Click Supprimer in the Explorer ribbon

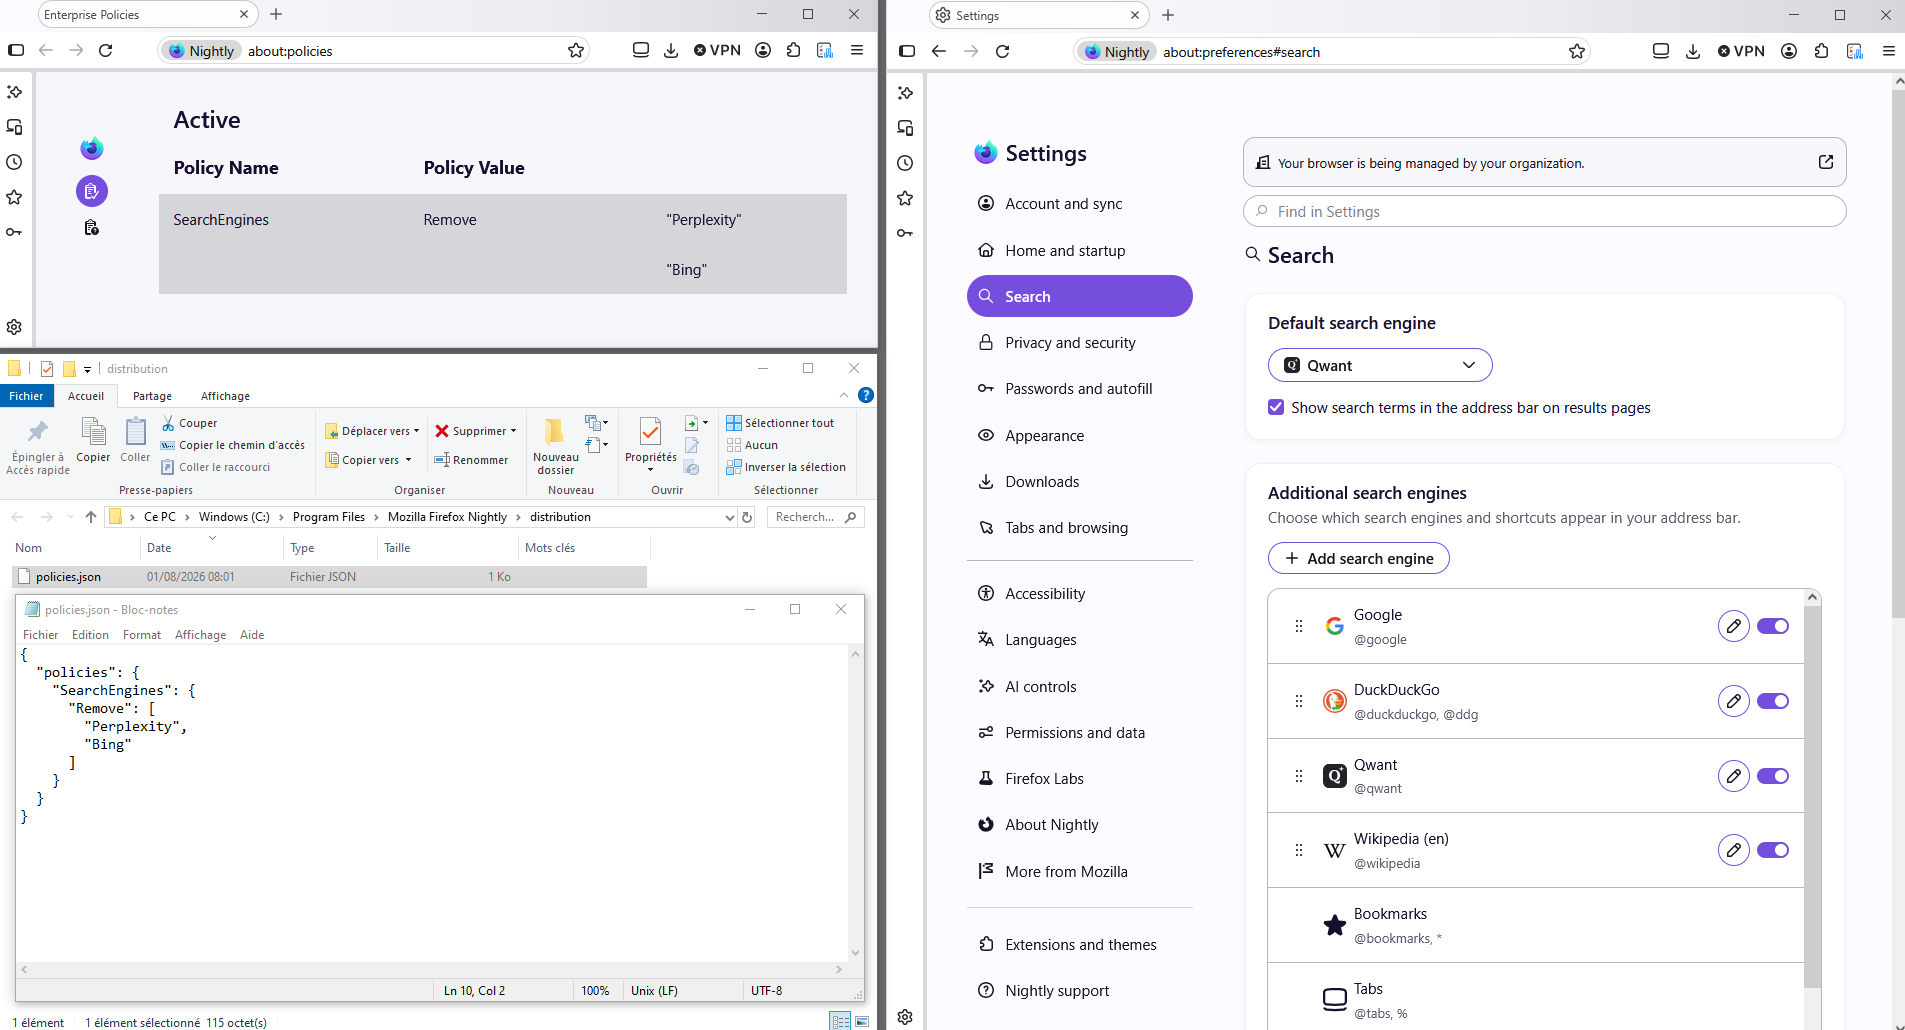470,431
